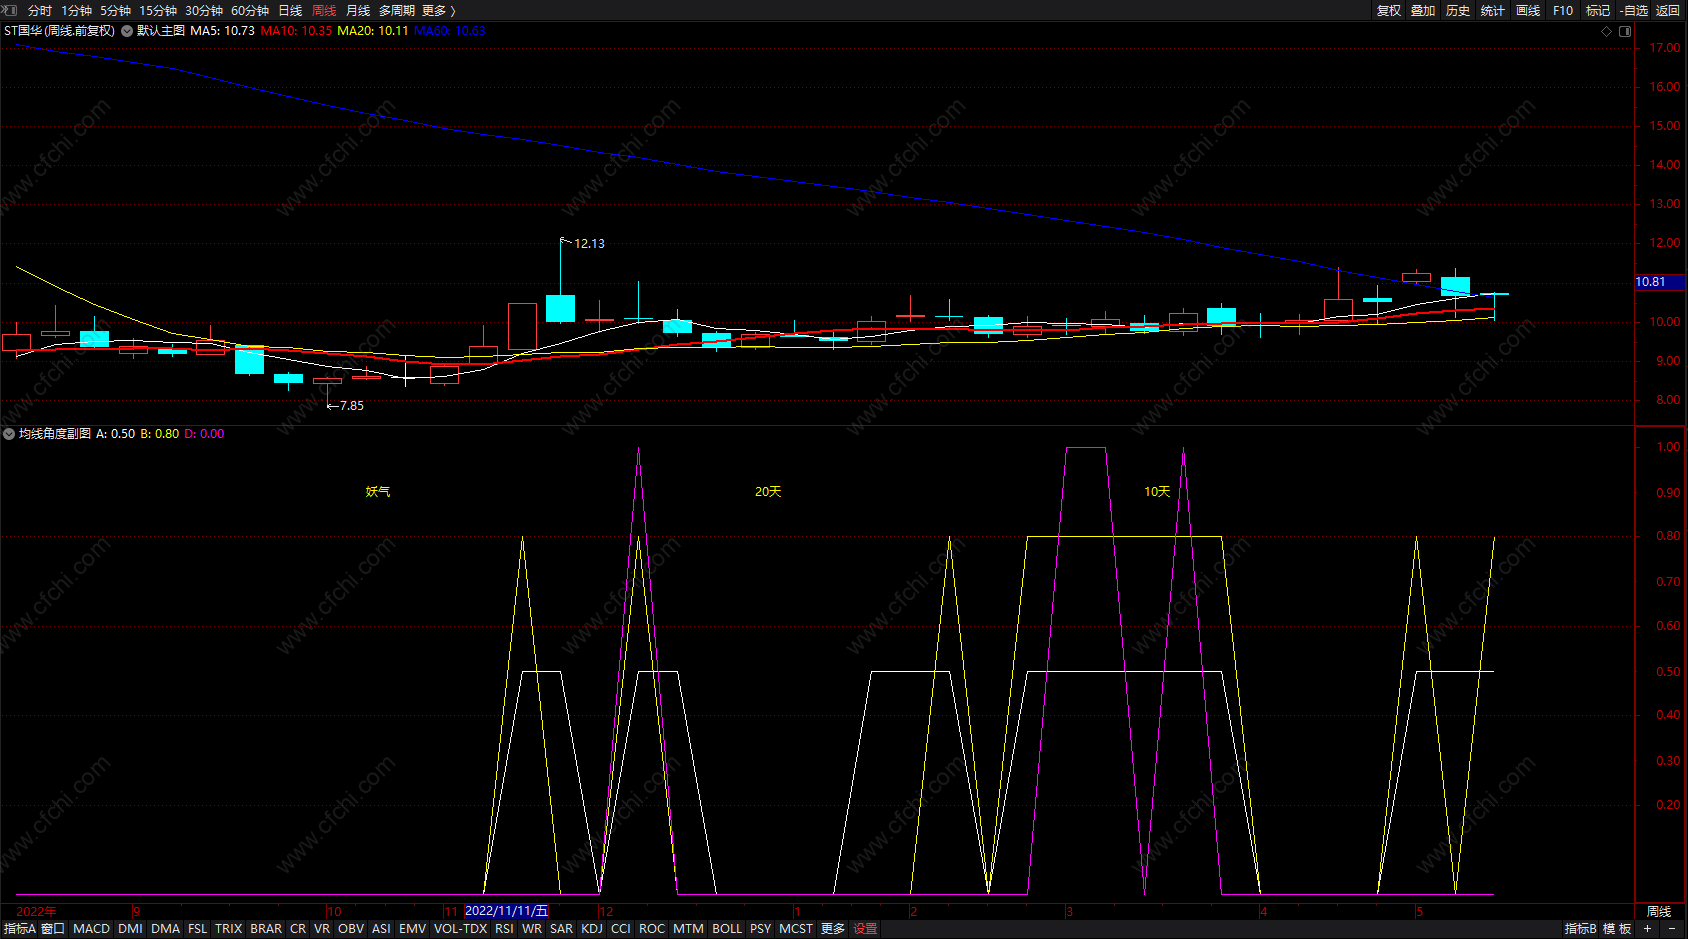Switch sub-chart to EMV indicator
Viewport: 1688px width, 939px height.
click(x=413, y=929)
